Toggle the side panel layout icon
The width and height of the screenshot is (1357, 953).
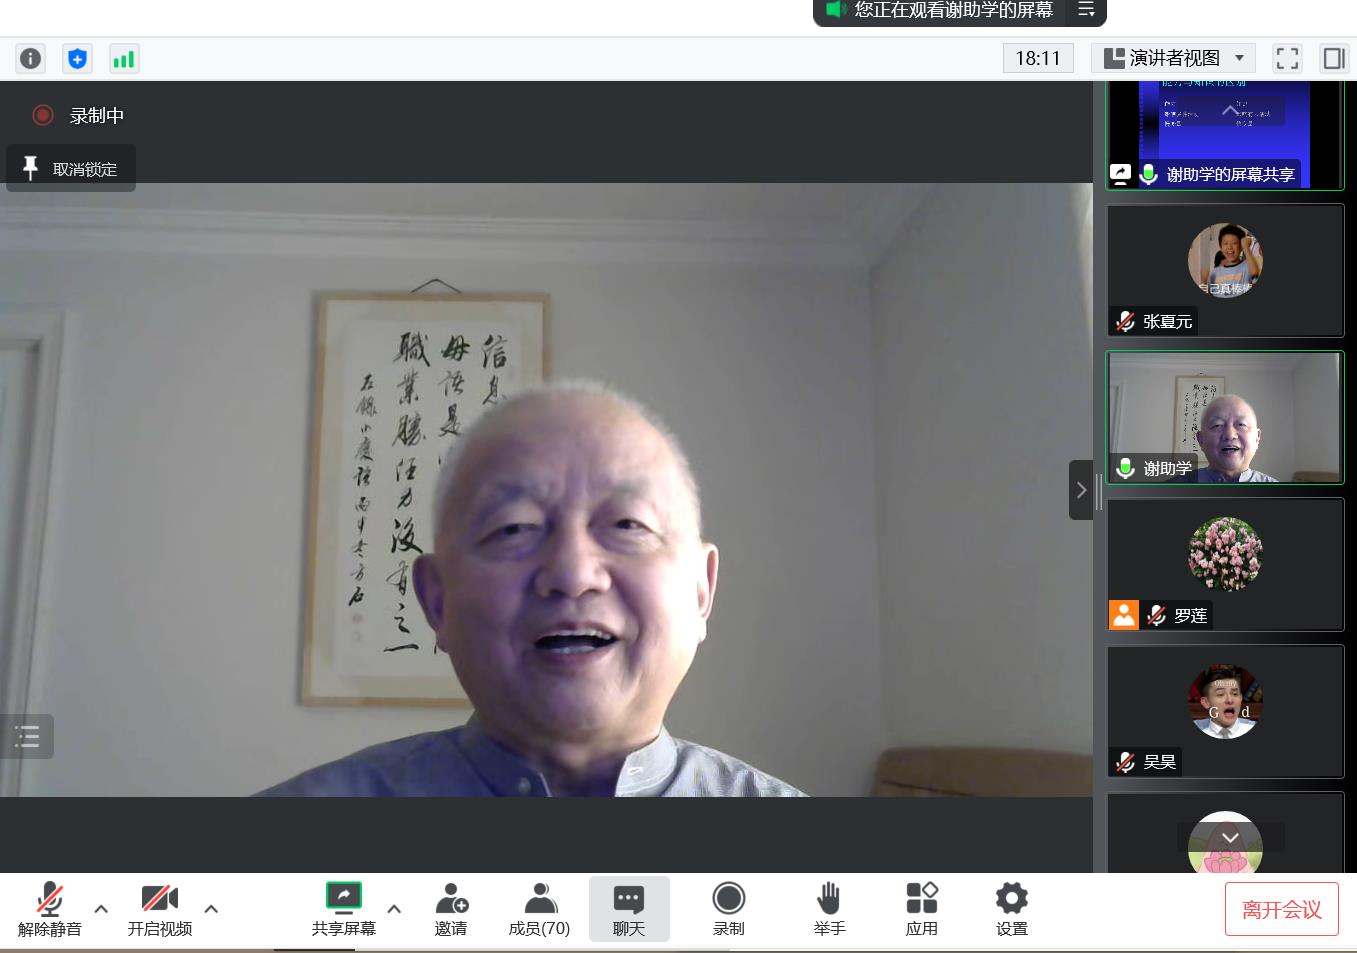coord(1333,59)
